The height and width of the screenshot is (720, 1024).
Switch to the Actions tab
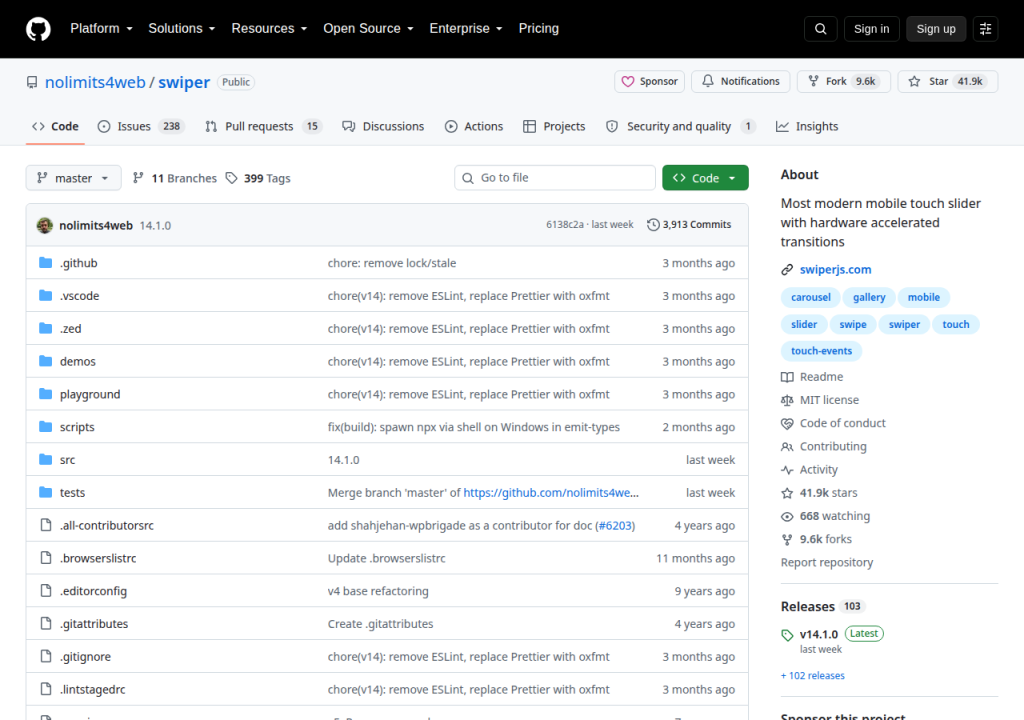pos(474,127)
